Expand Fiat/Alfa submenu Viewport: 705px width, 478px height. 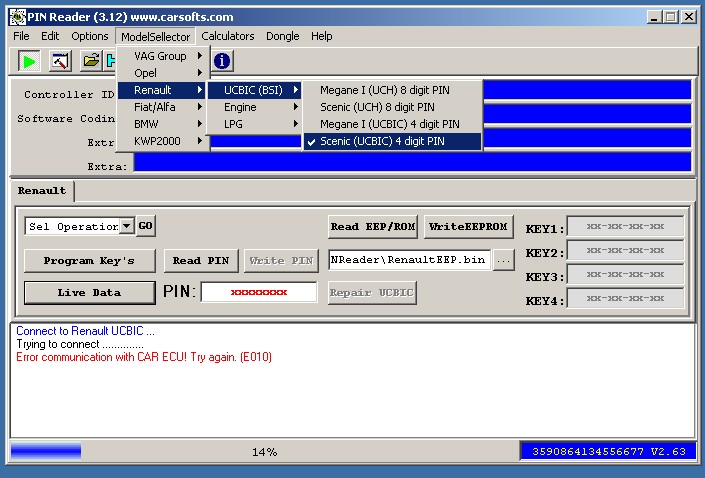163,107
